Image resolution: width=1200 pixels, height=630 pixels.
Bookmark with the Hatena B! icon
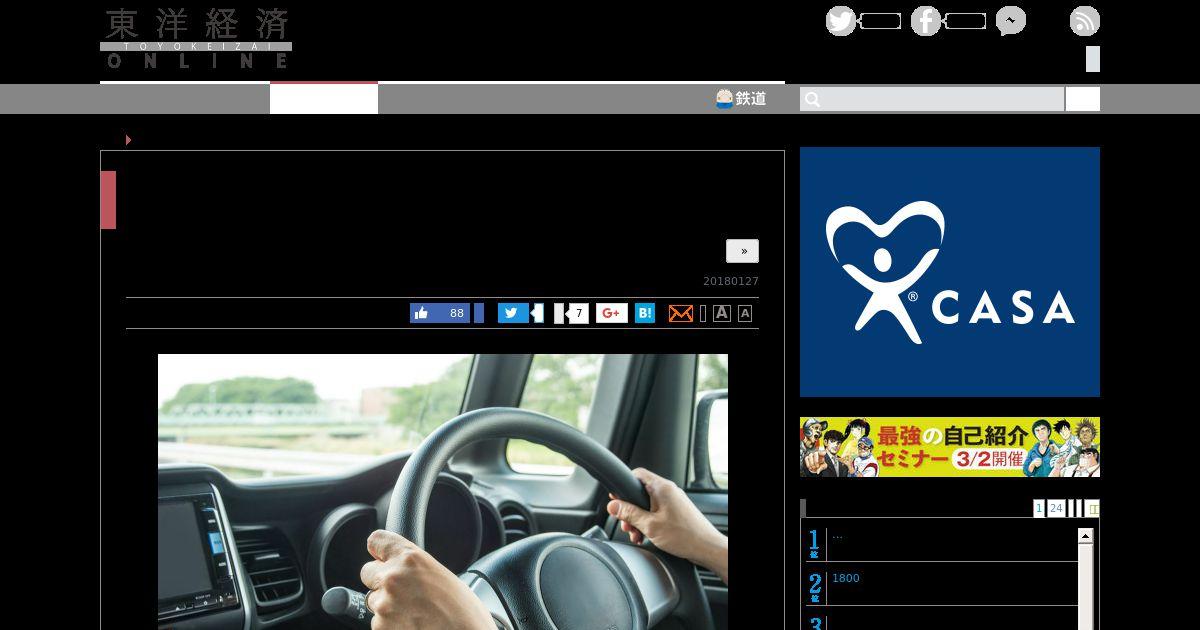click(645, 313)
